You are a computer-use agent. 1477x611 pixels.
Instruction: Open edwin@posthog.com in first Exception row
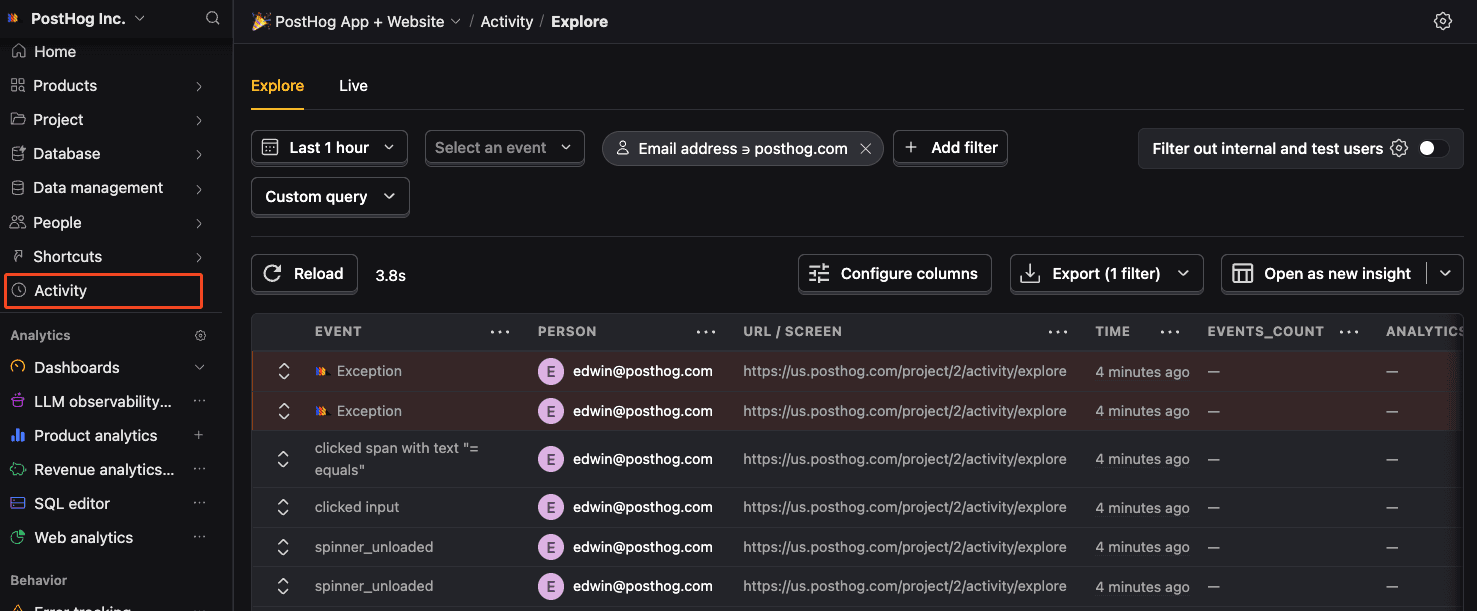coord(642,371)
